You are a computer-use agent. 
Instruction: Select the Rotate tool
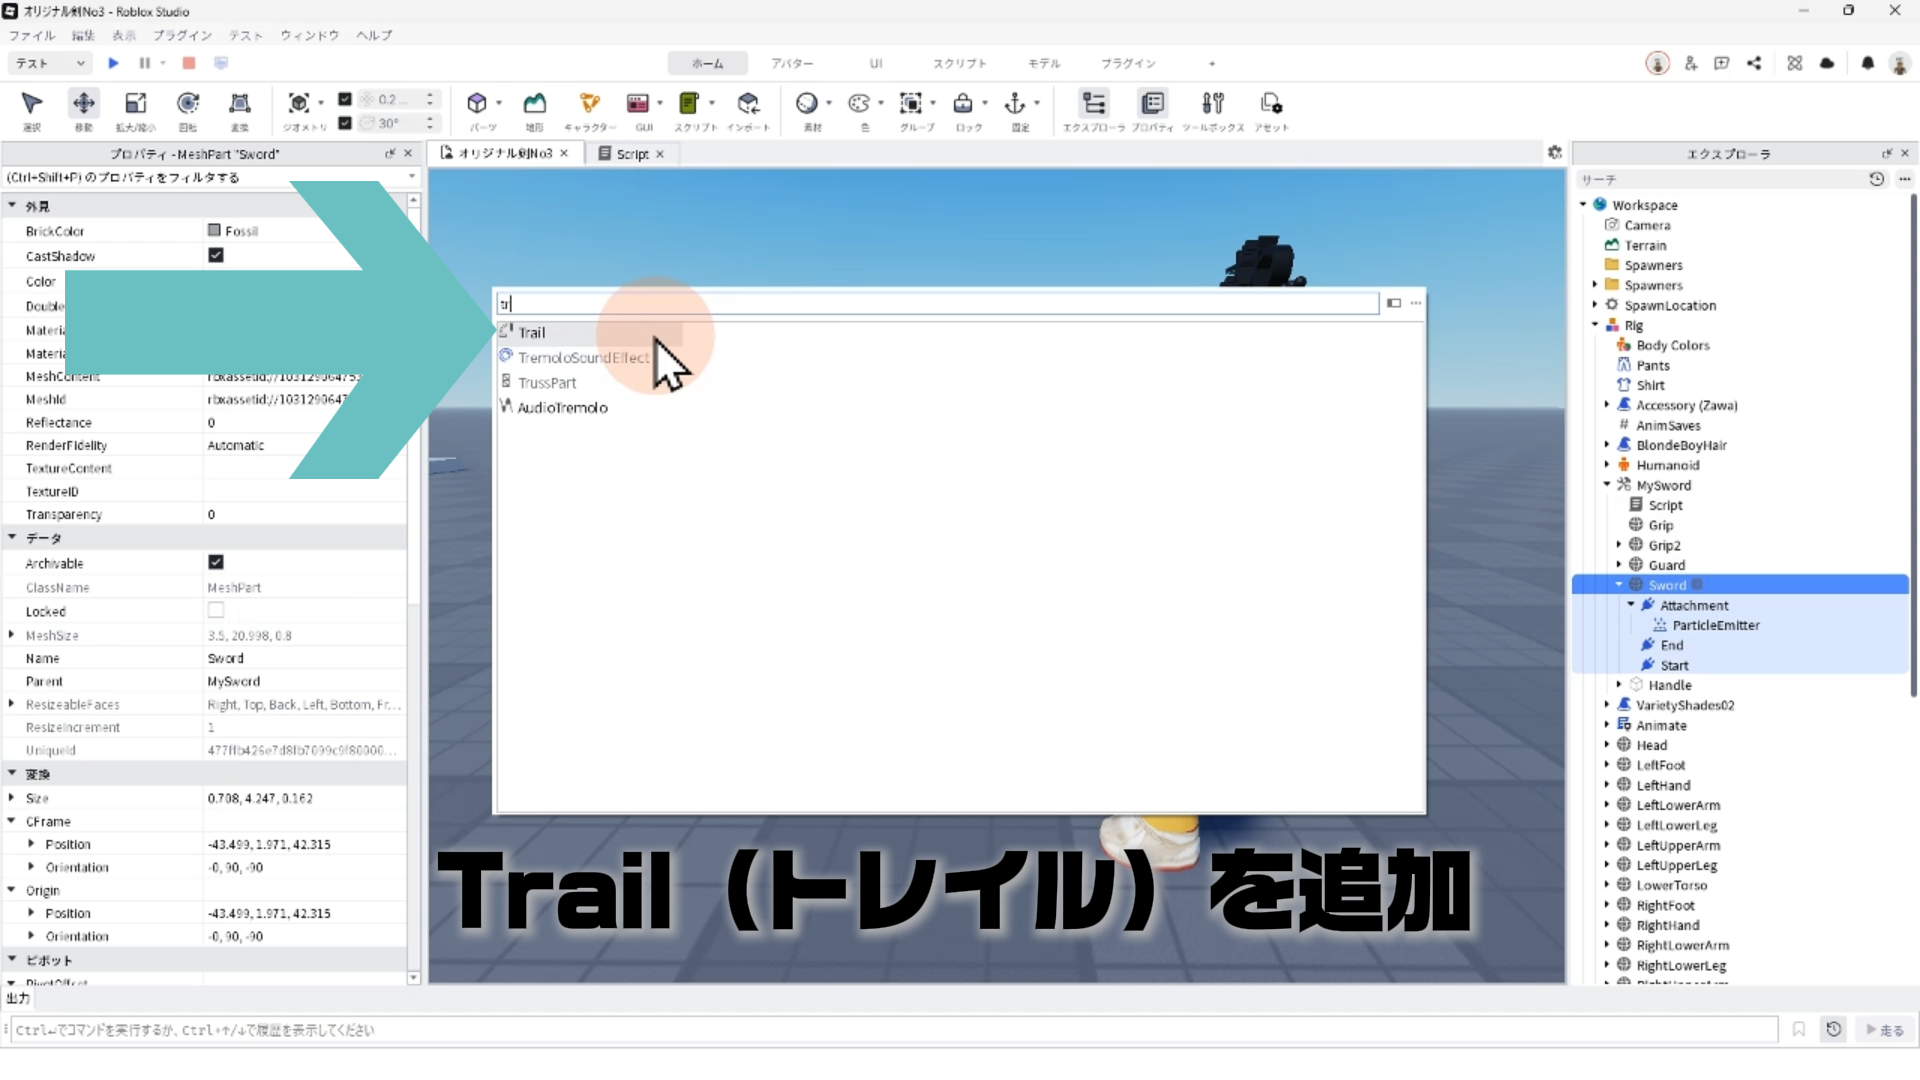pos(188,104)
